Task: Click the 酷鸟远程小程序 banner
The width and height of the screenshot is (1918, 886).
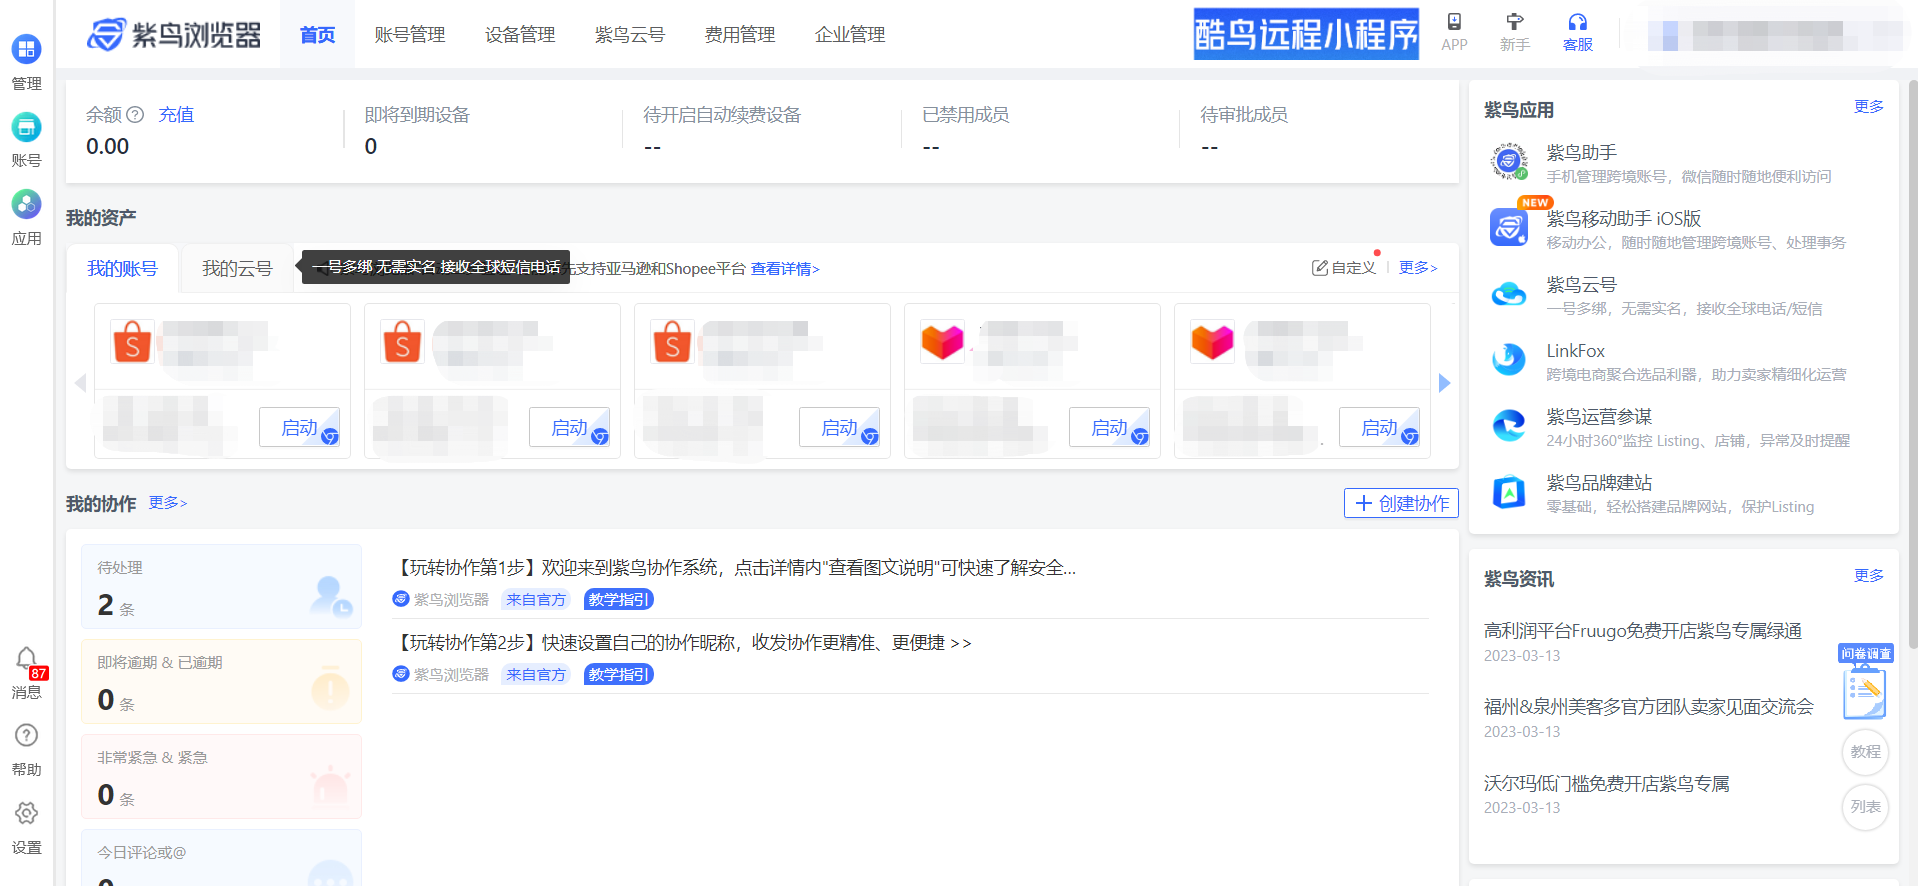Action: tap(1306, 34)
